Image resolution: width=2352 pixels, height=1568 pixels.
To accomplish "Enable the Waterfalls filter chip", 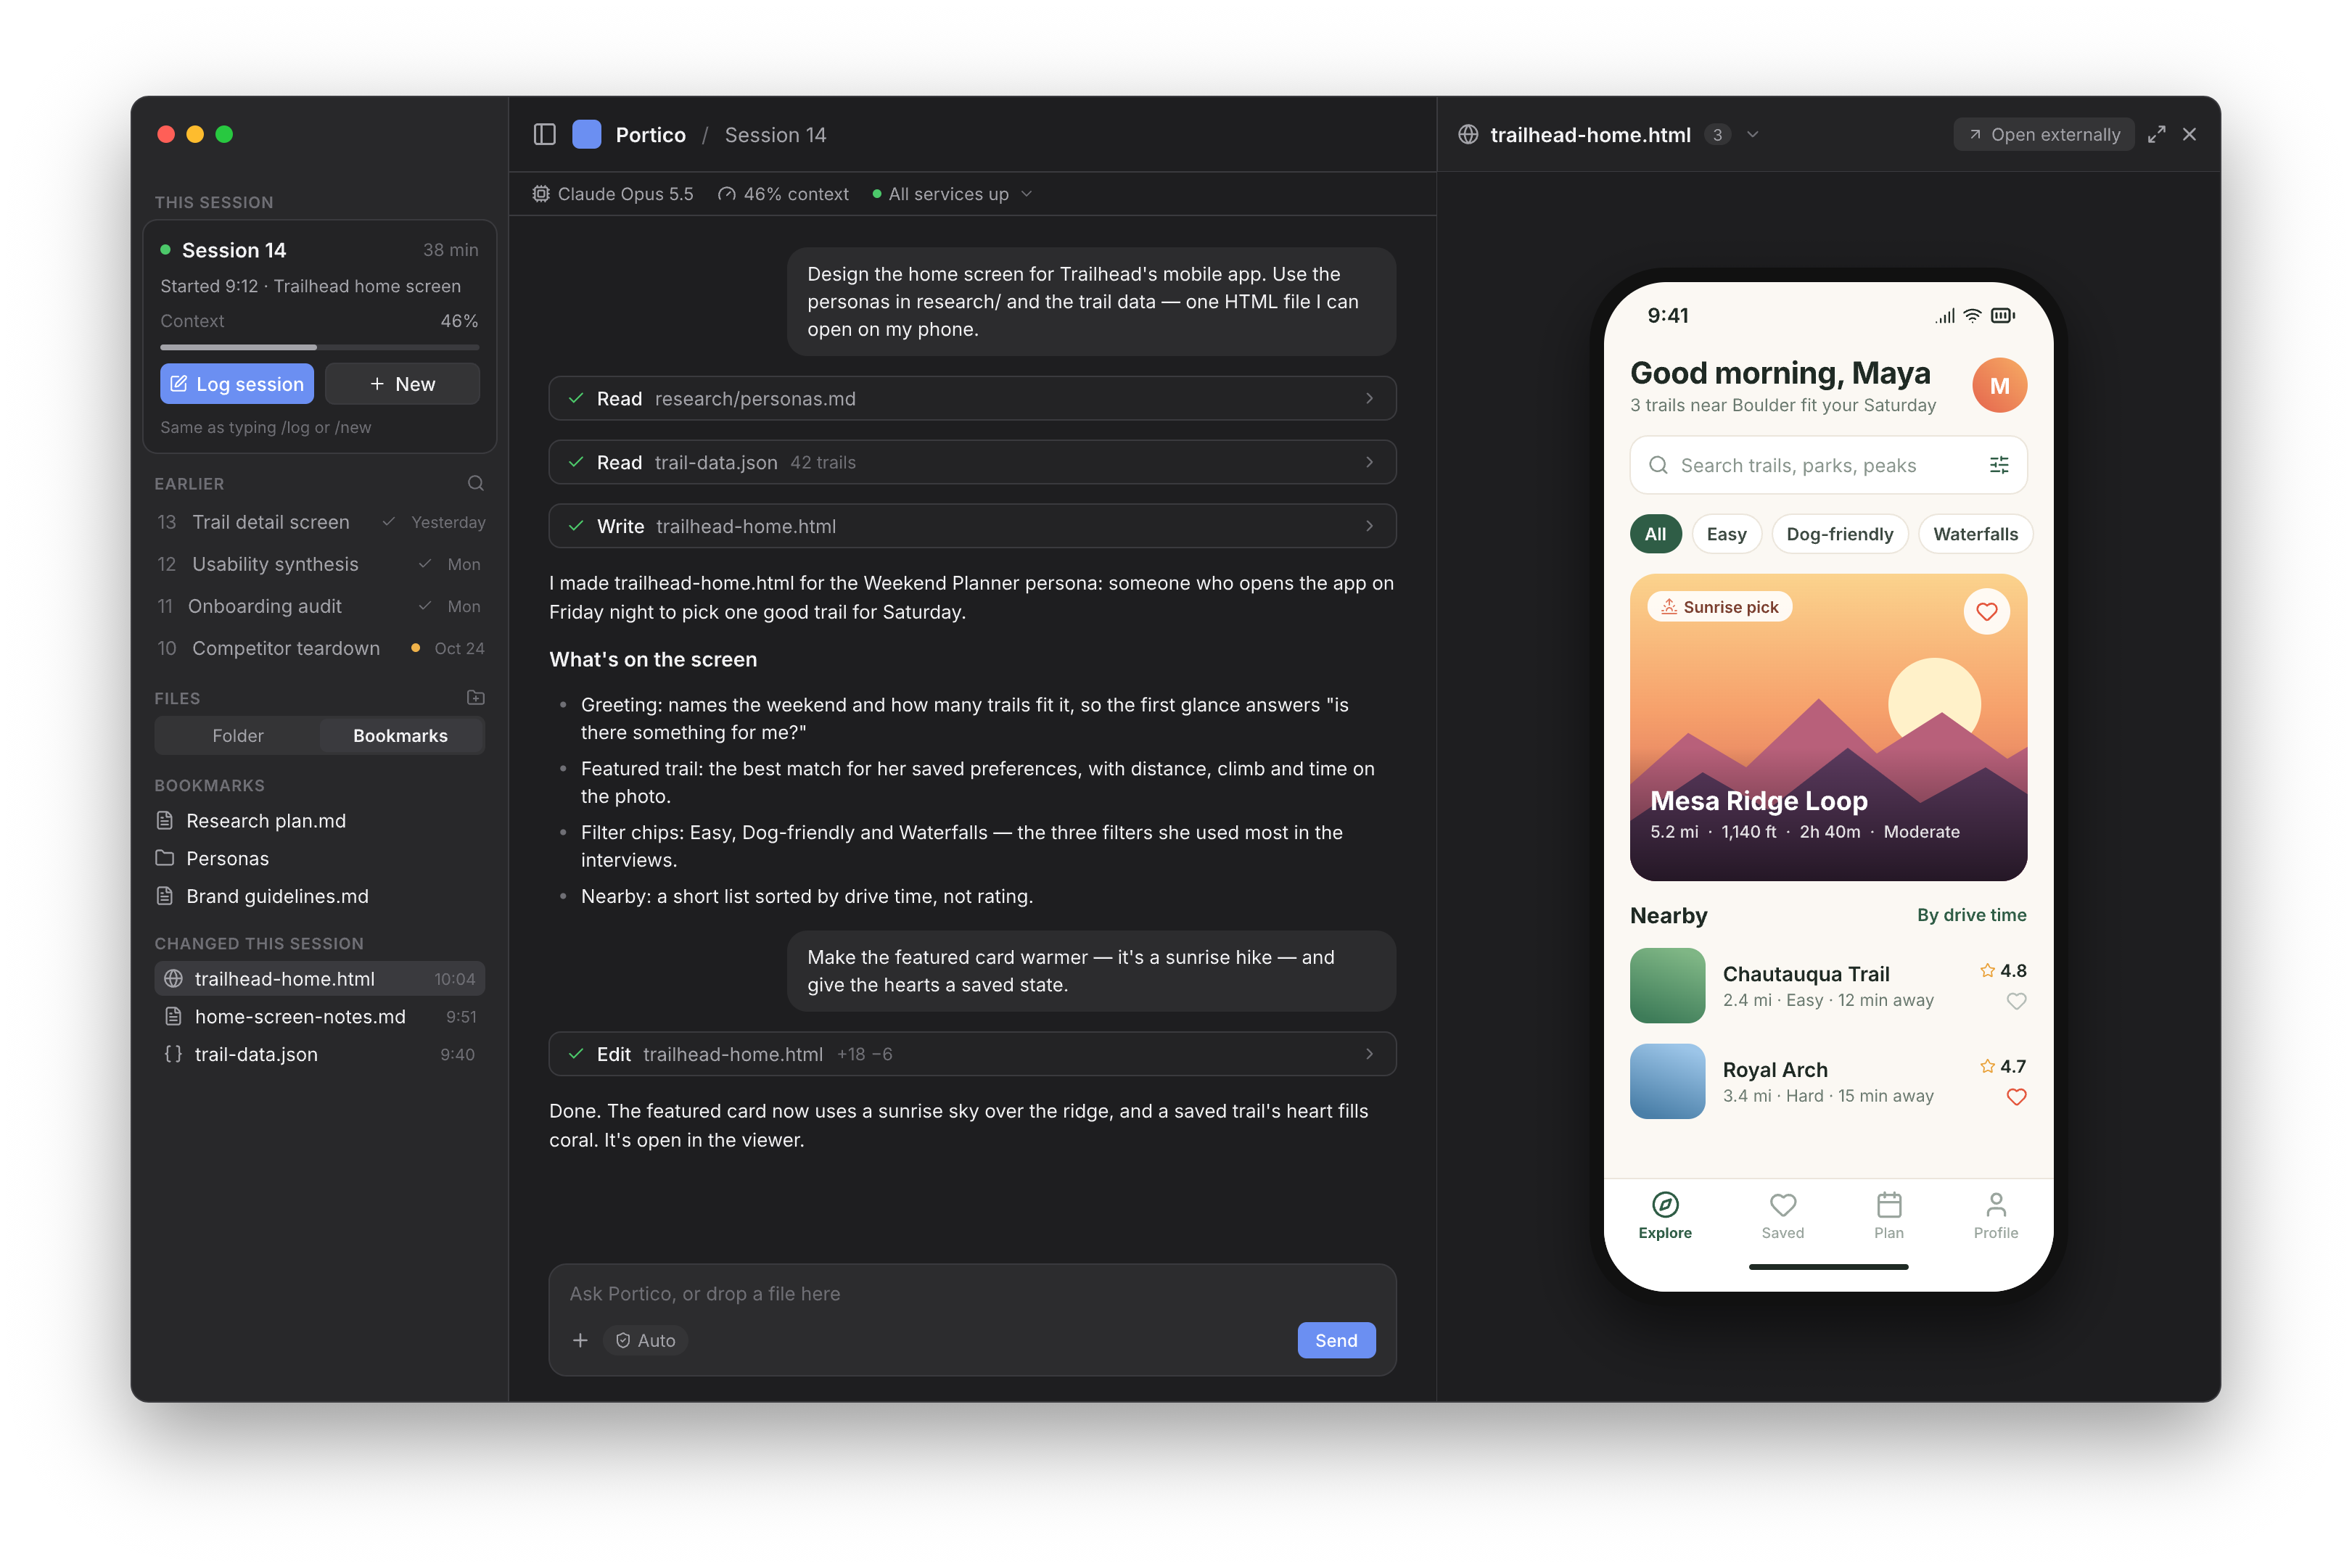I will click(x=1975, y=534).
